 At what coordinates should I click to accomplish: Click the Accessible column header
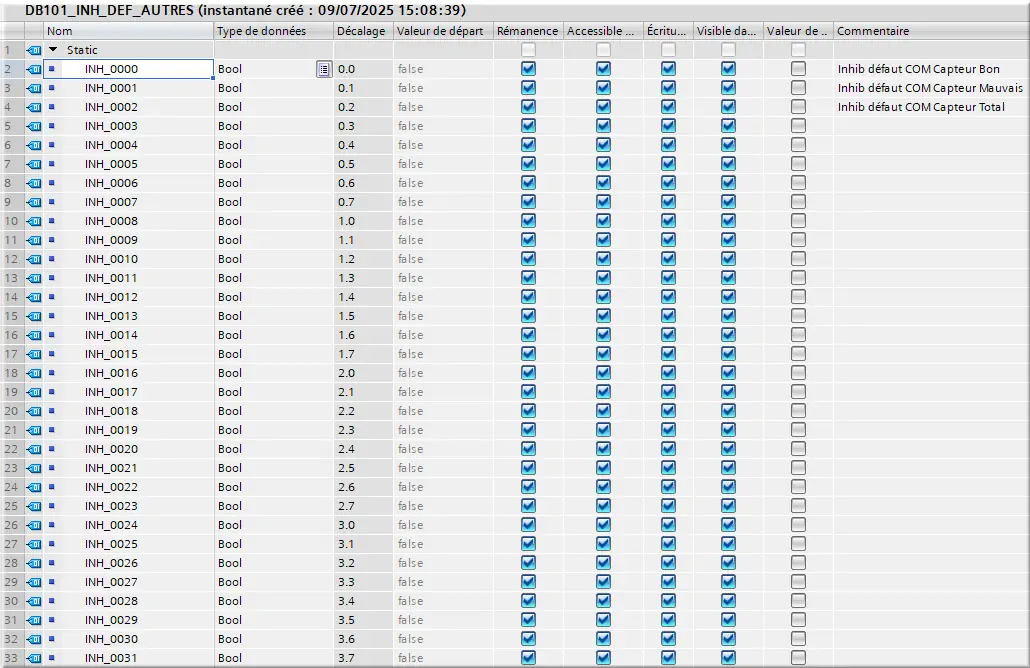tap(603, 31)
